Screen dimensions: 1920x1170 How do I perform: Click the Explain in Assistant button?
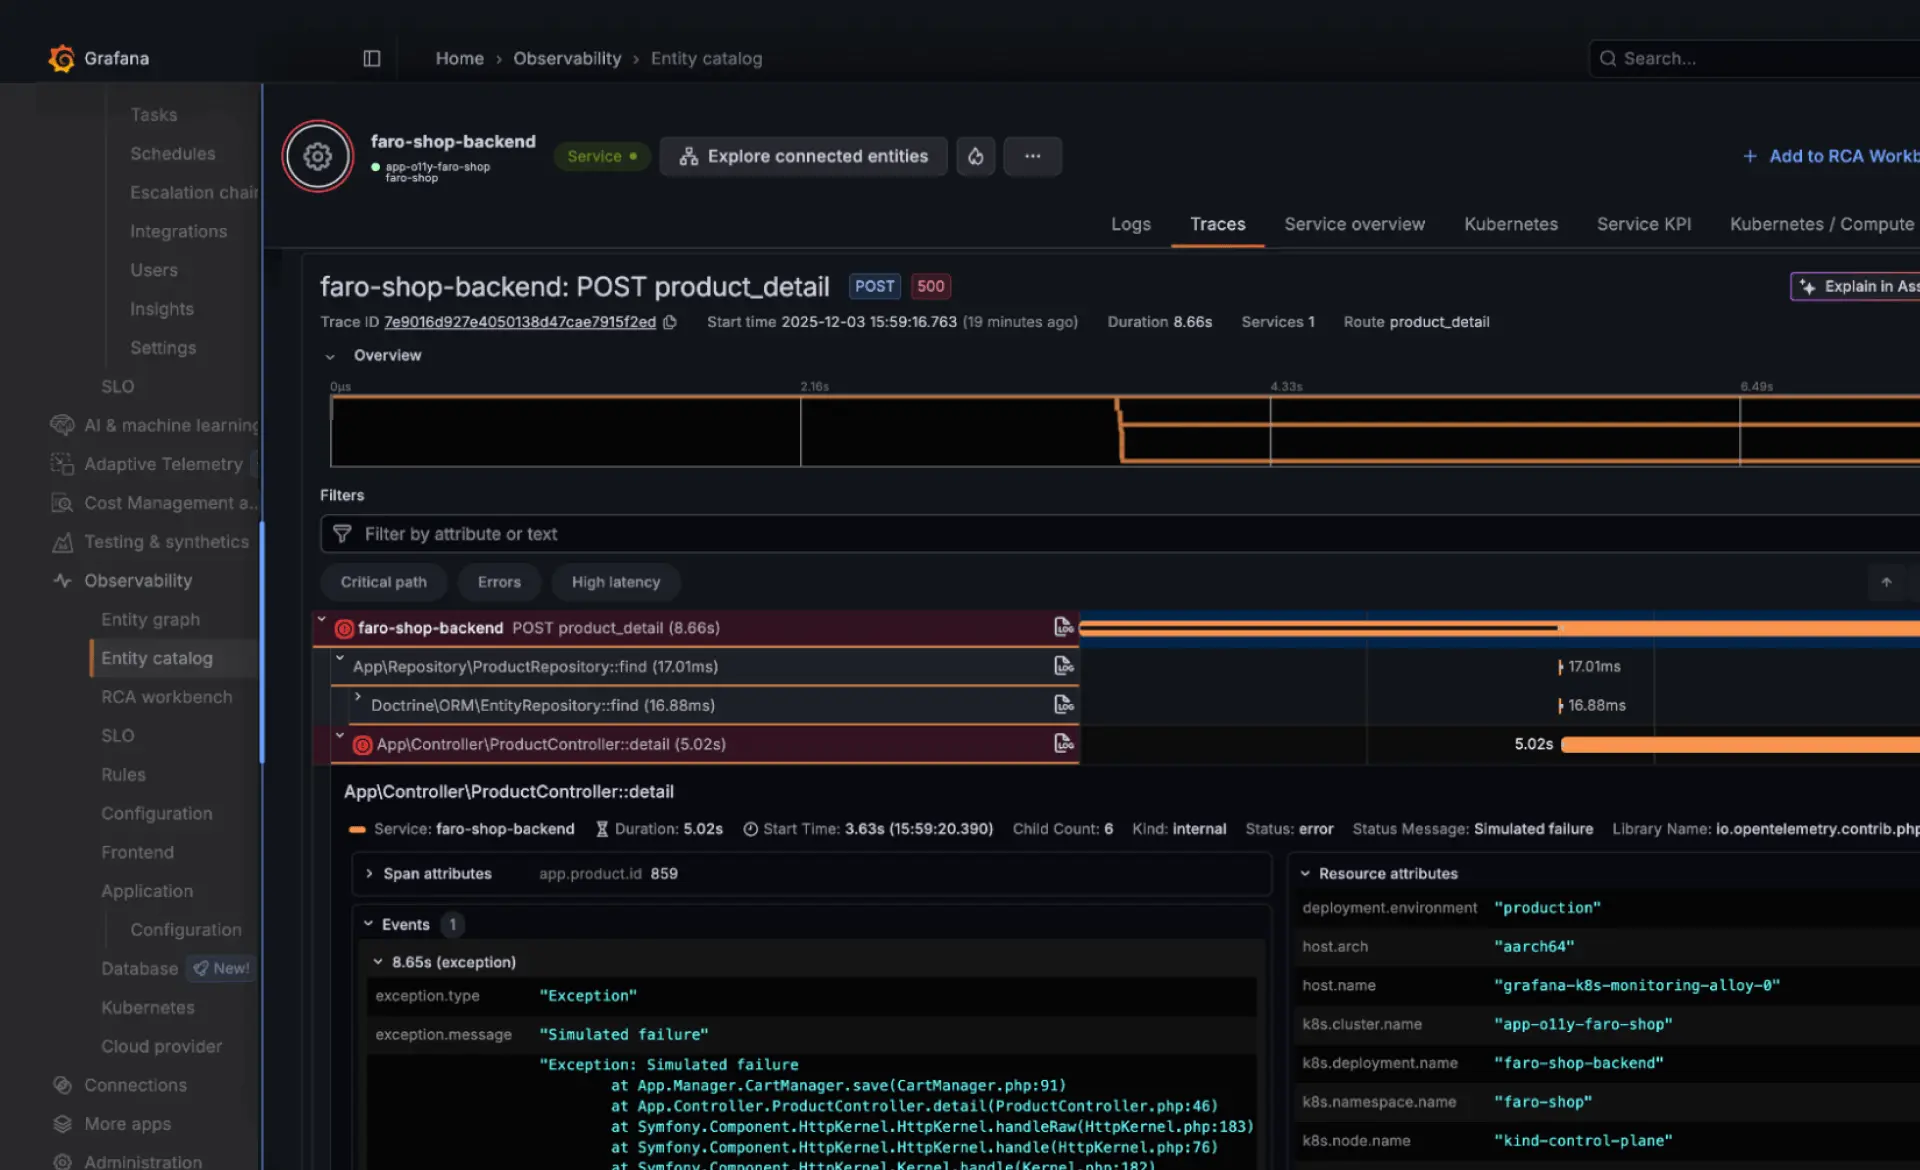click(1855, 286)
